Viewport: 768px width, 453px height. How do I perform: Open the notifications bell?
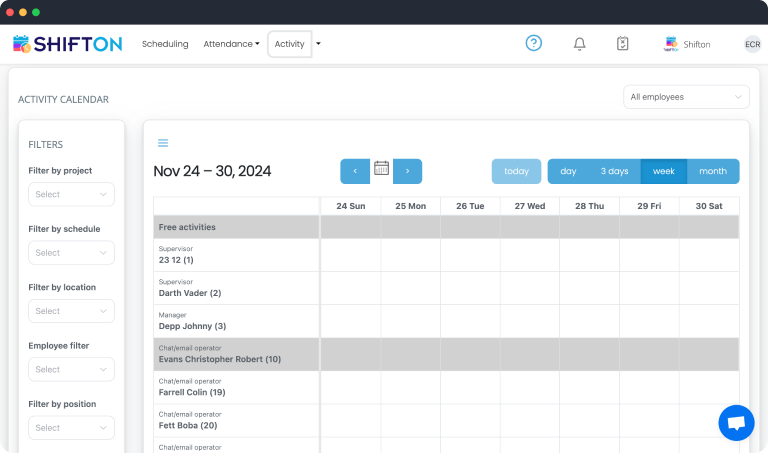579,44
